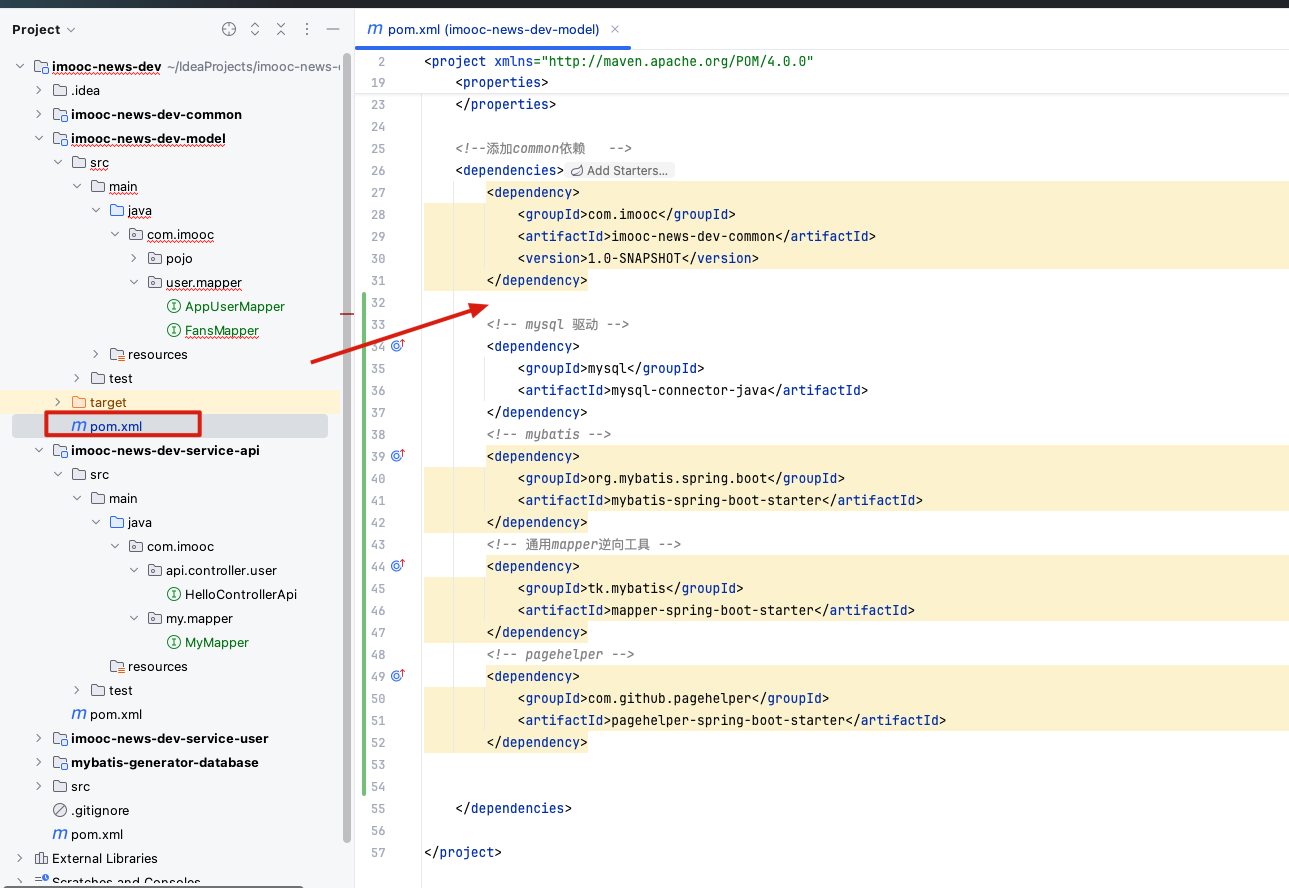
Task: Click the gutter icon on line 34
Action: (x=397, y=346)
